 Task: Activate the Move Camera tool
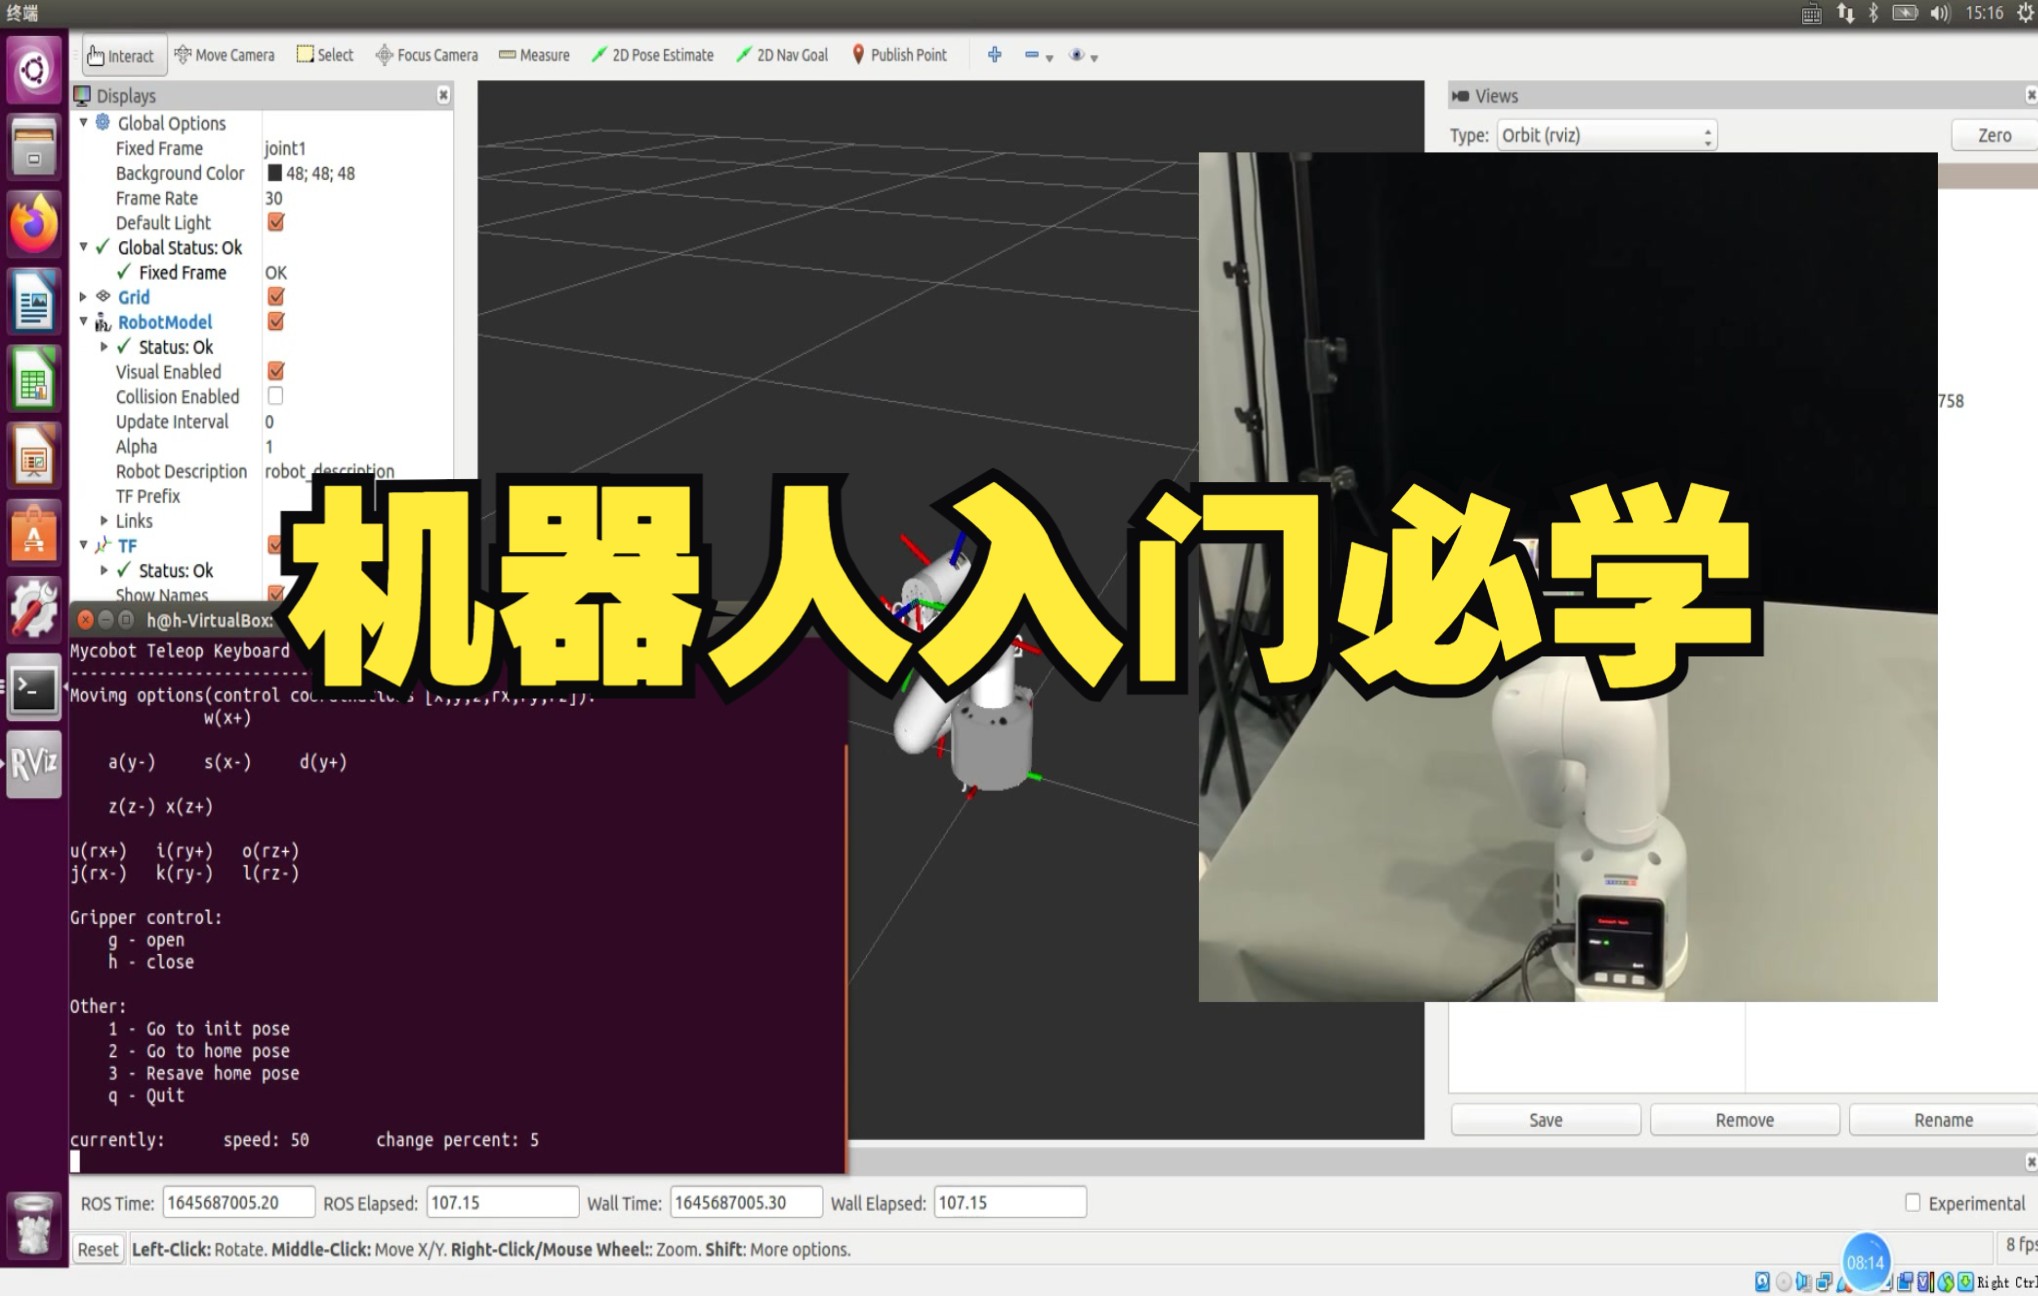[224, 55]
